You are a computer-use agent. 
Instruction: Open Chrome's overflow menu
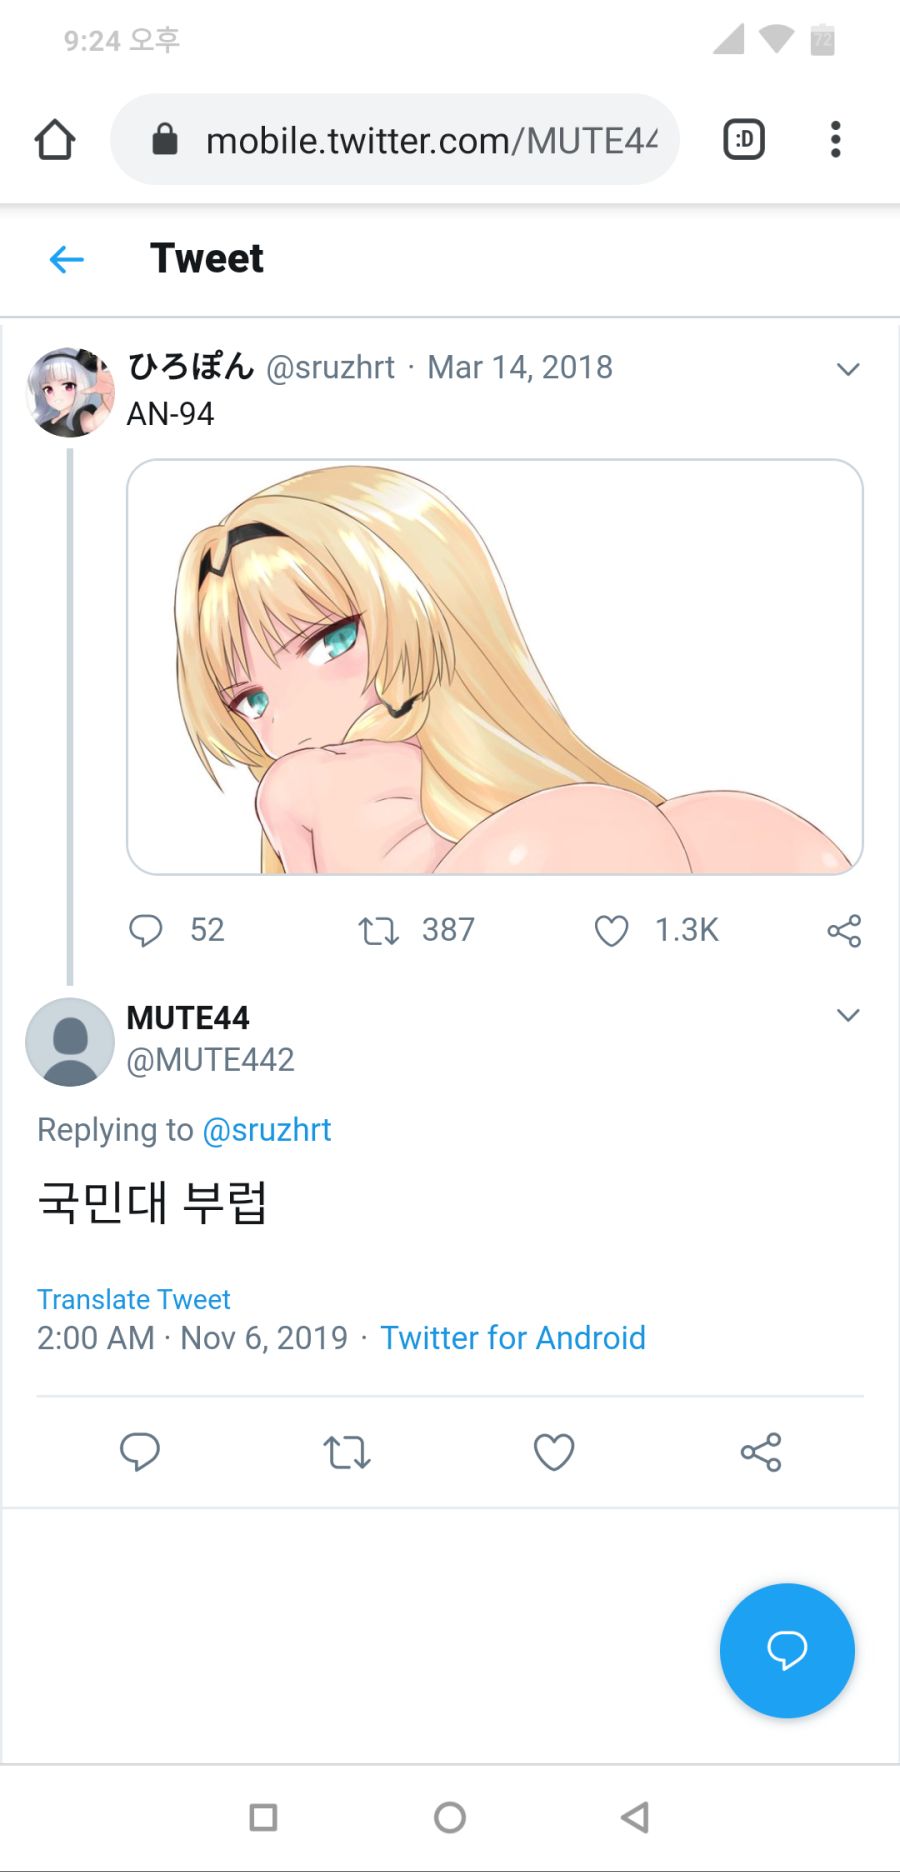coord(835,138)
